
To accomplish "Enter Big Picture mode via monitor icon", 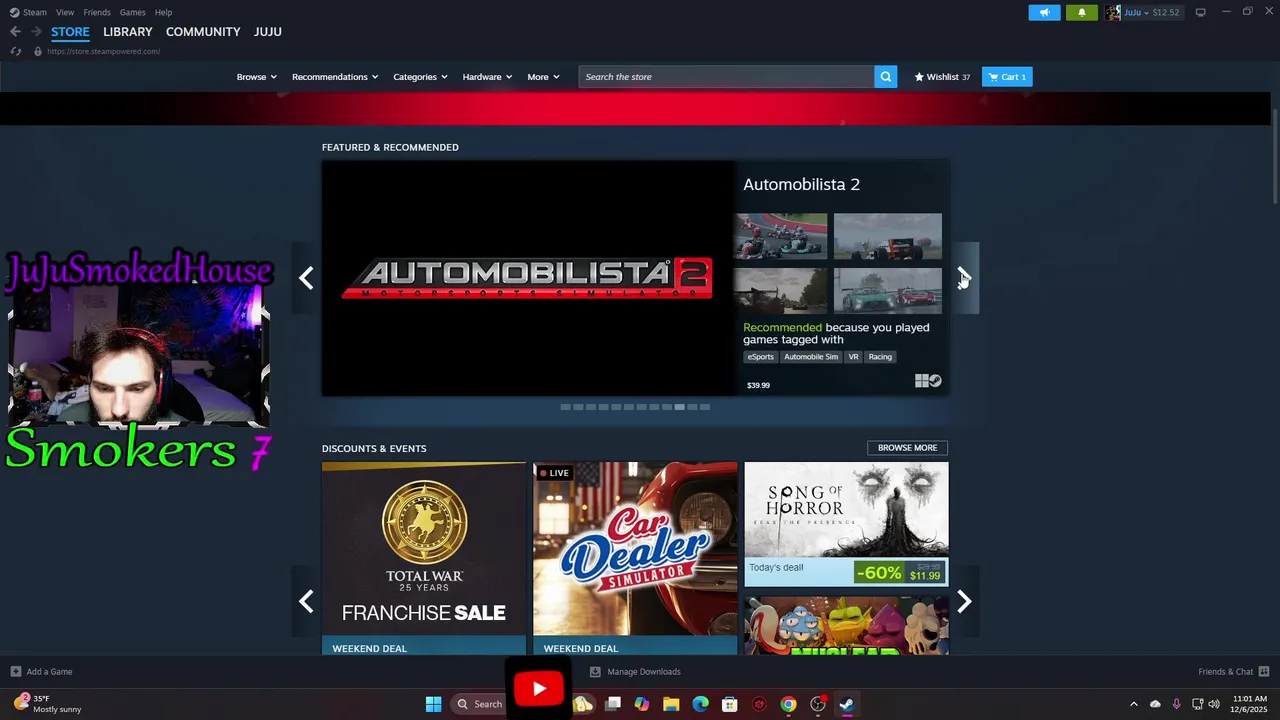I will click(x=1200, y=12).
